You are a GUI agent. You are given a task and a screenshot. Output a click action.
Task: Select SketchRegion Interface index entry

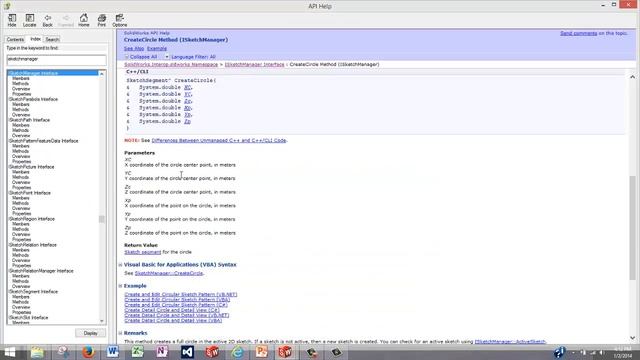[x=32, y=219]
